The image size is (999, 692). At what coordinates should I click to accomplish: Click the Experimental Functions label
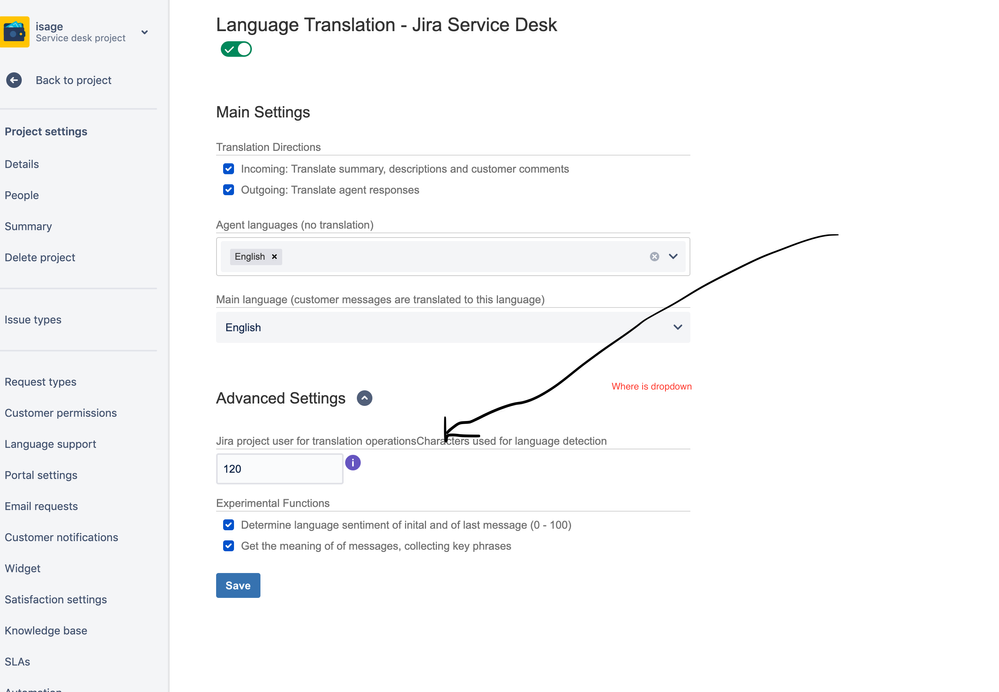[273, 503]
